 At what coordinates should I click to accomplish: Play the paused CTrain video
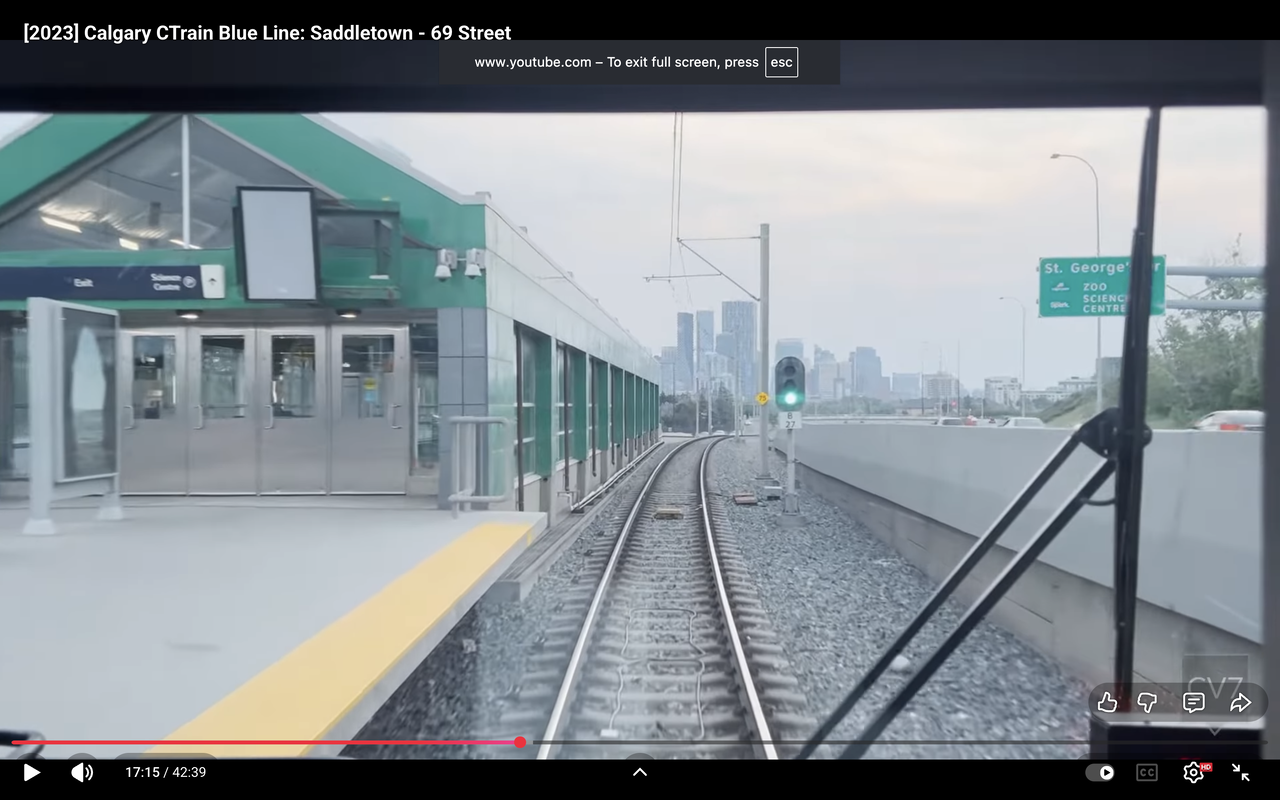[31, 772]
